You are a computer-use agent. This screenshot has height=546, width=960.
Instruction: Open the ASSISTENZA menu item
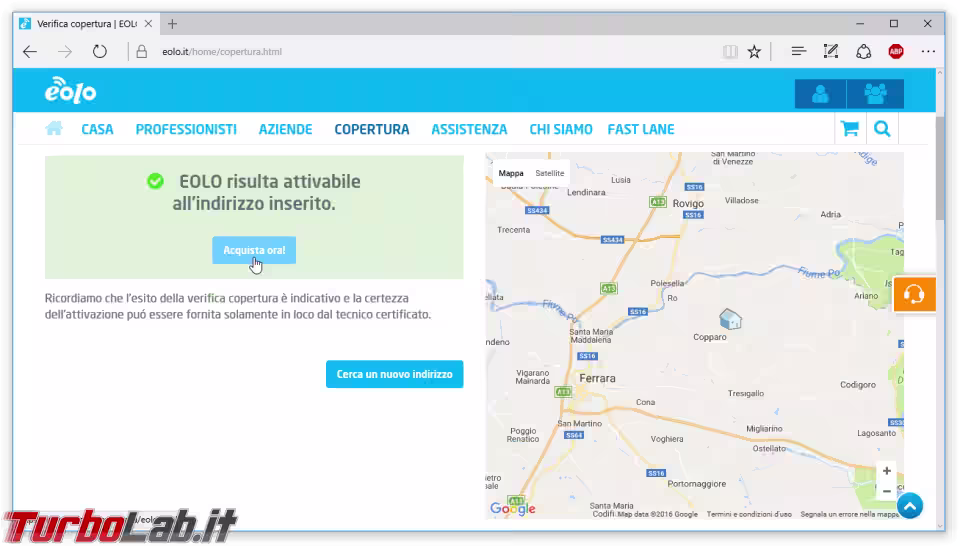click(x=470, y=129)
